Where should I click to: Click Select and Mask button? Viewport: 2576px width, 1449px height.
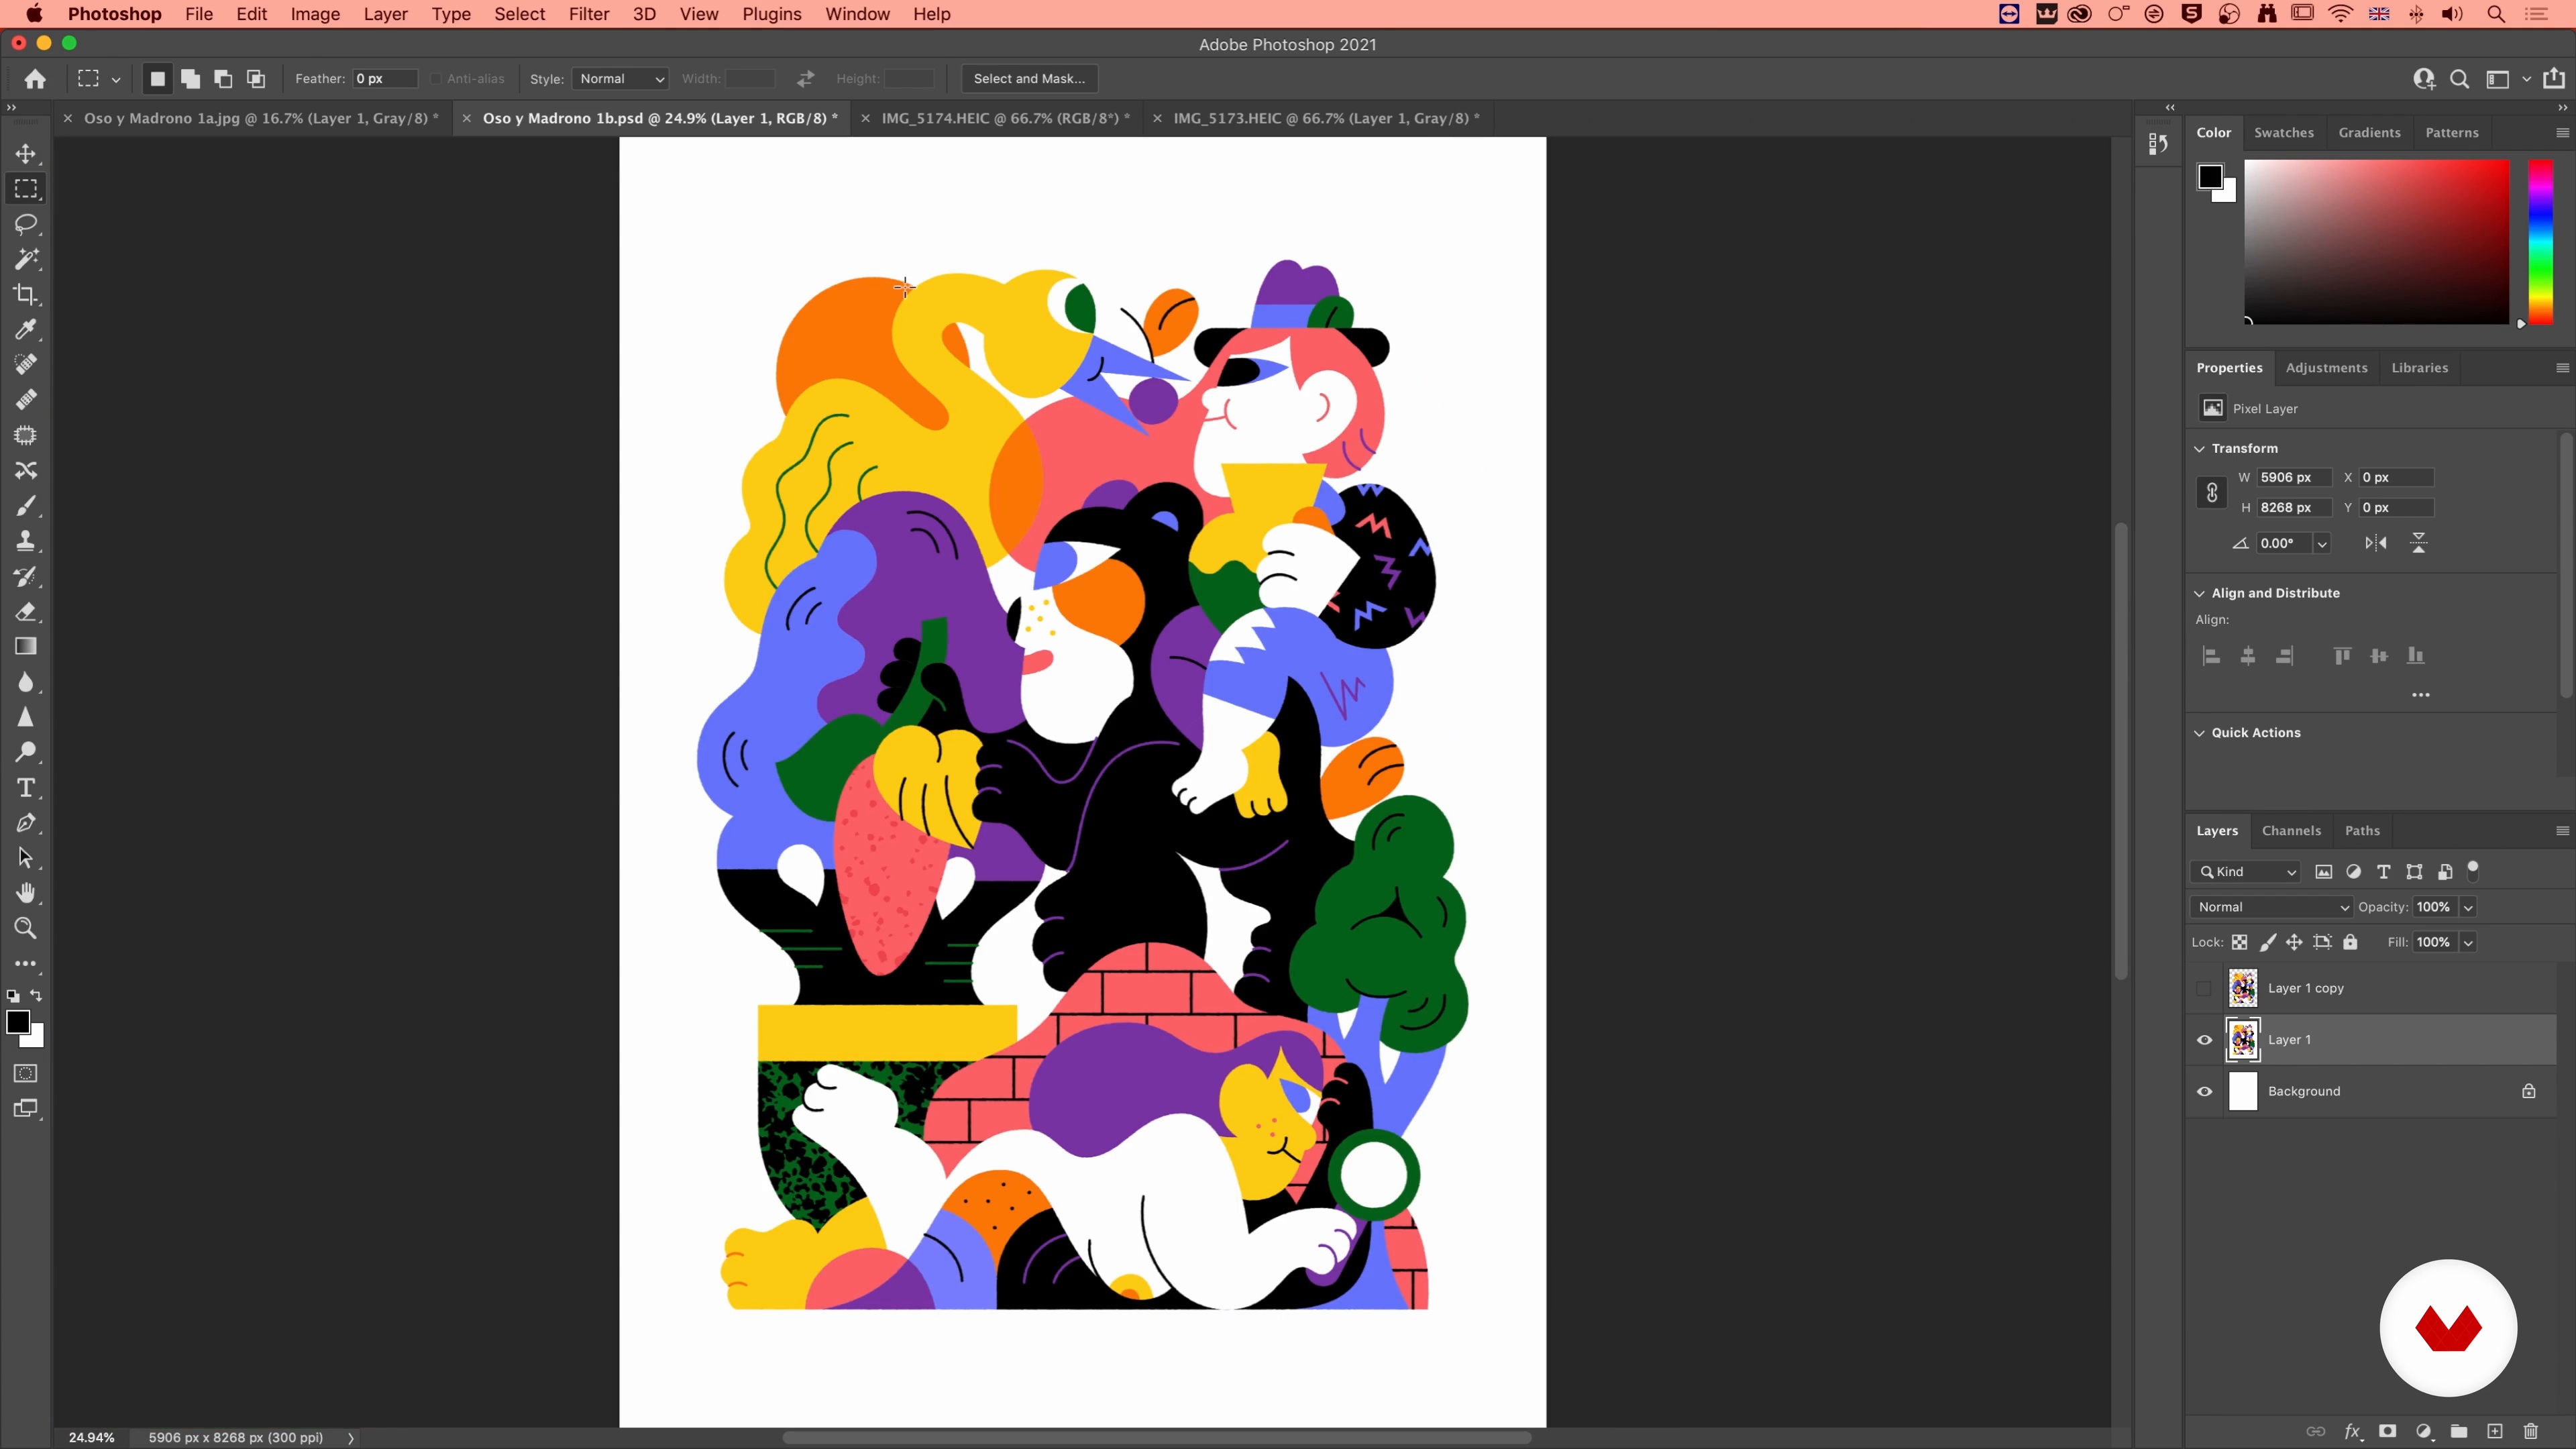coord(1029,79)
